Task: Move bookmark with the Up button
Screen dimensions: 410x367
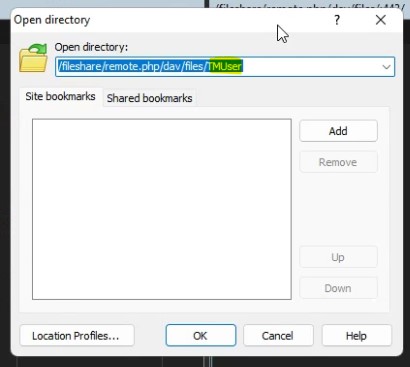Action: click(x=338, y=257)
